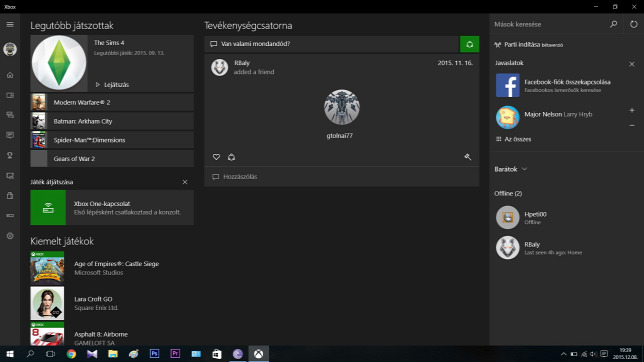Open user profile avatar in sidebar
Screen dimensions: 644x362
click(x=10, y=49)
